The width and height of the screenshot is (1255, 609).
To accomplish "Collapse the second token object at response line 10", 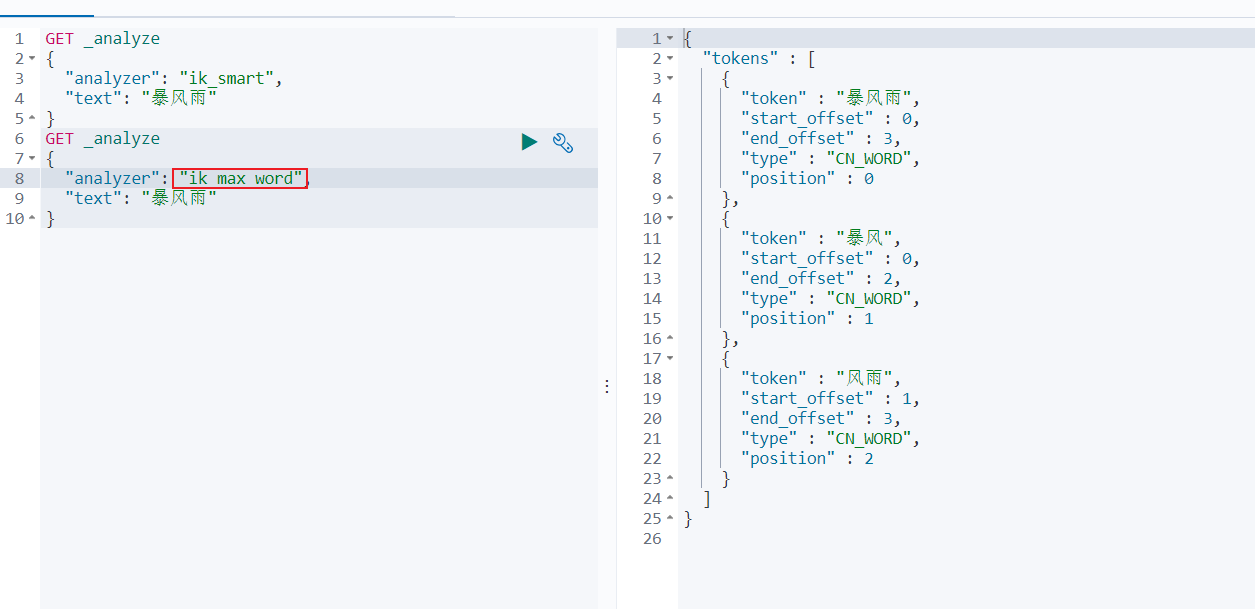I will click(670, 219).
